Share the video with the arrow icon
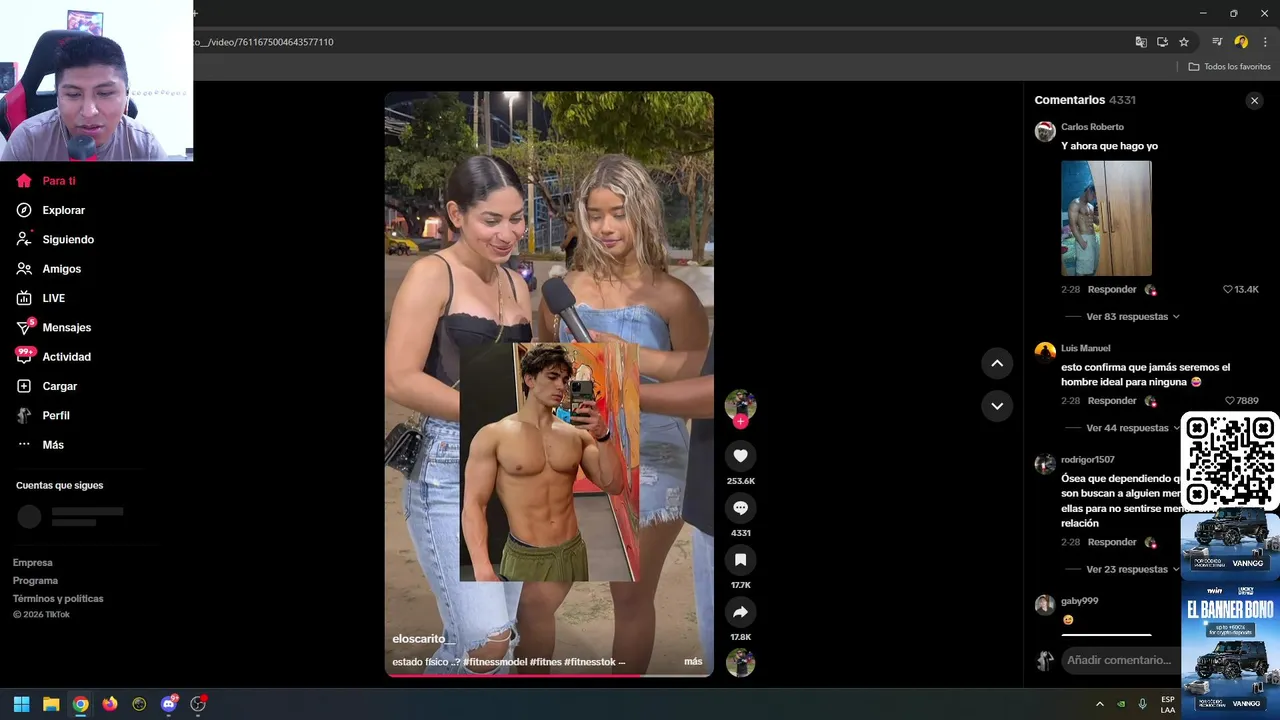The width and height of the screenshot is (1280, 720). [x=740, y=612]
